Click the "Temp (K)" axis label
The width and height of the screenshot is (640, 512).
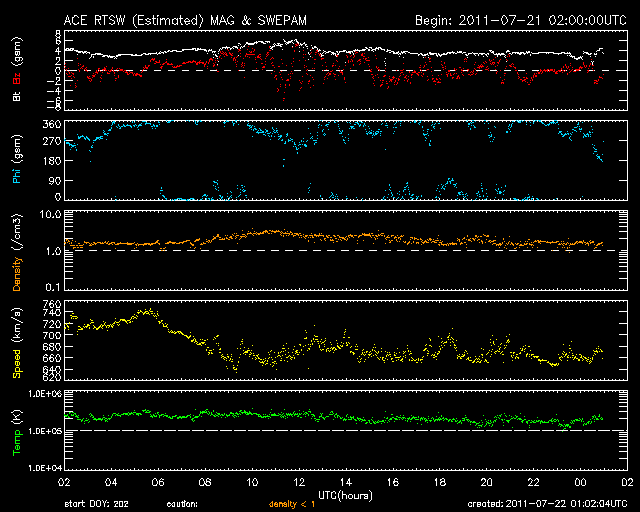click(17, 432)
